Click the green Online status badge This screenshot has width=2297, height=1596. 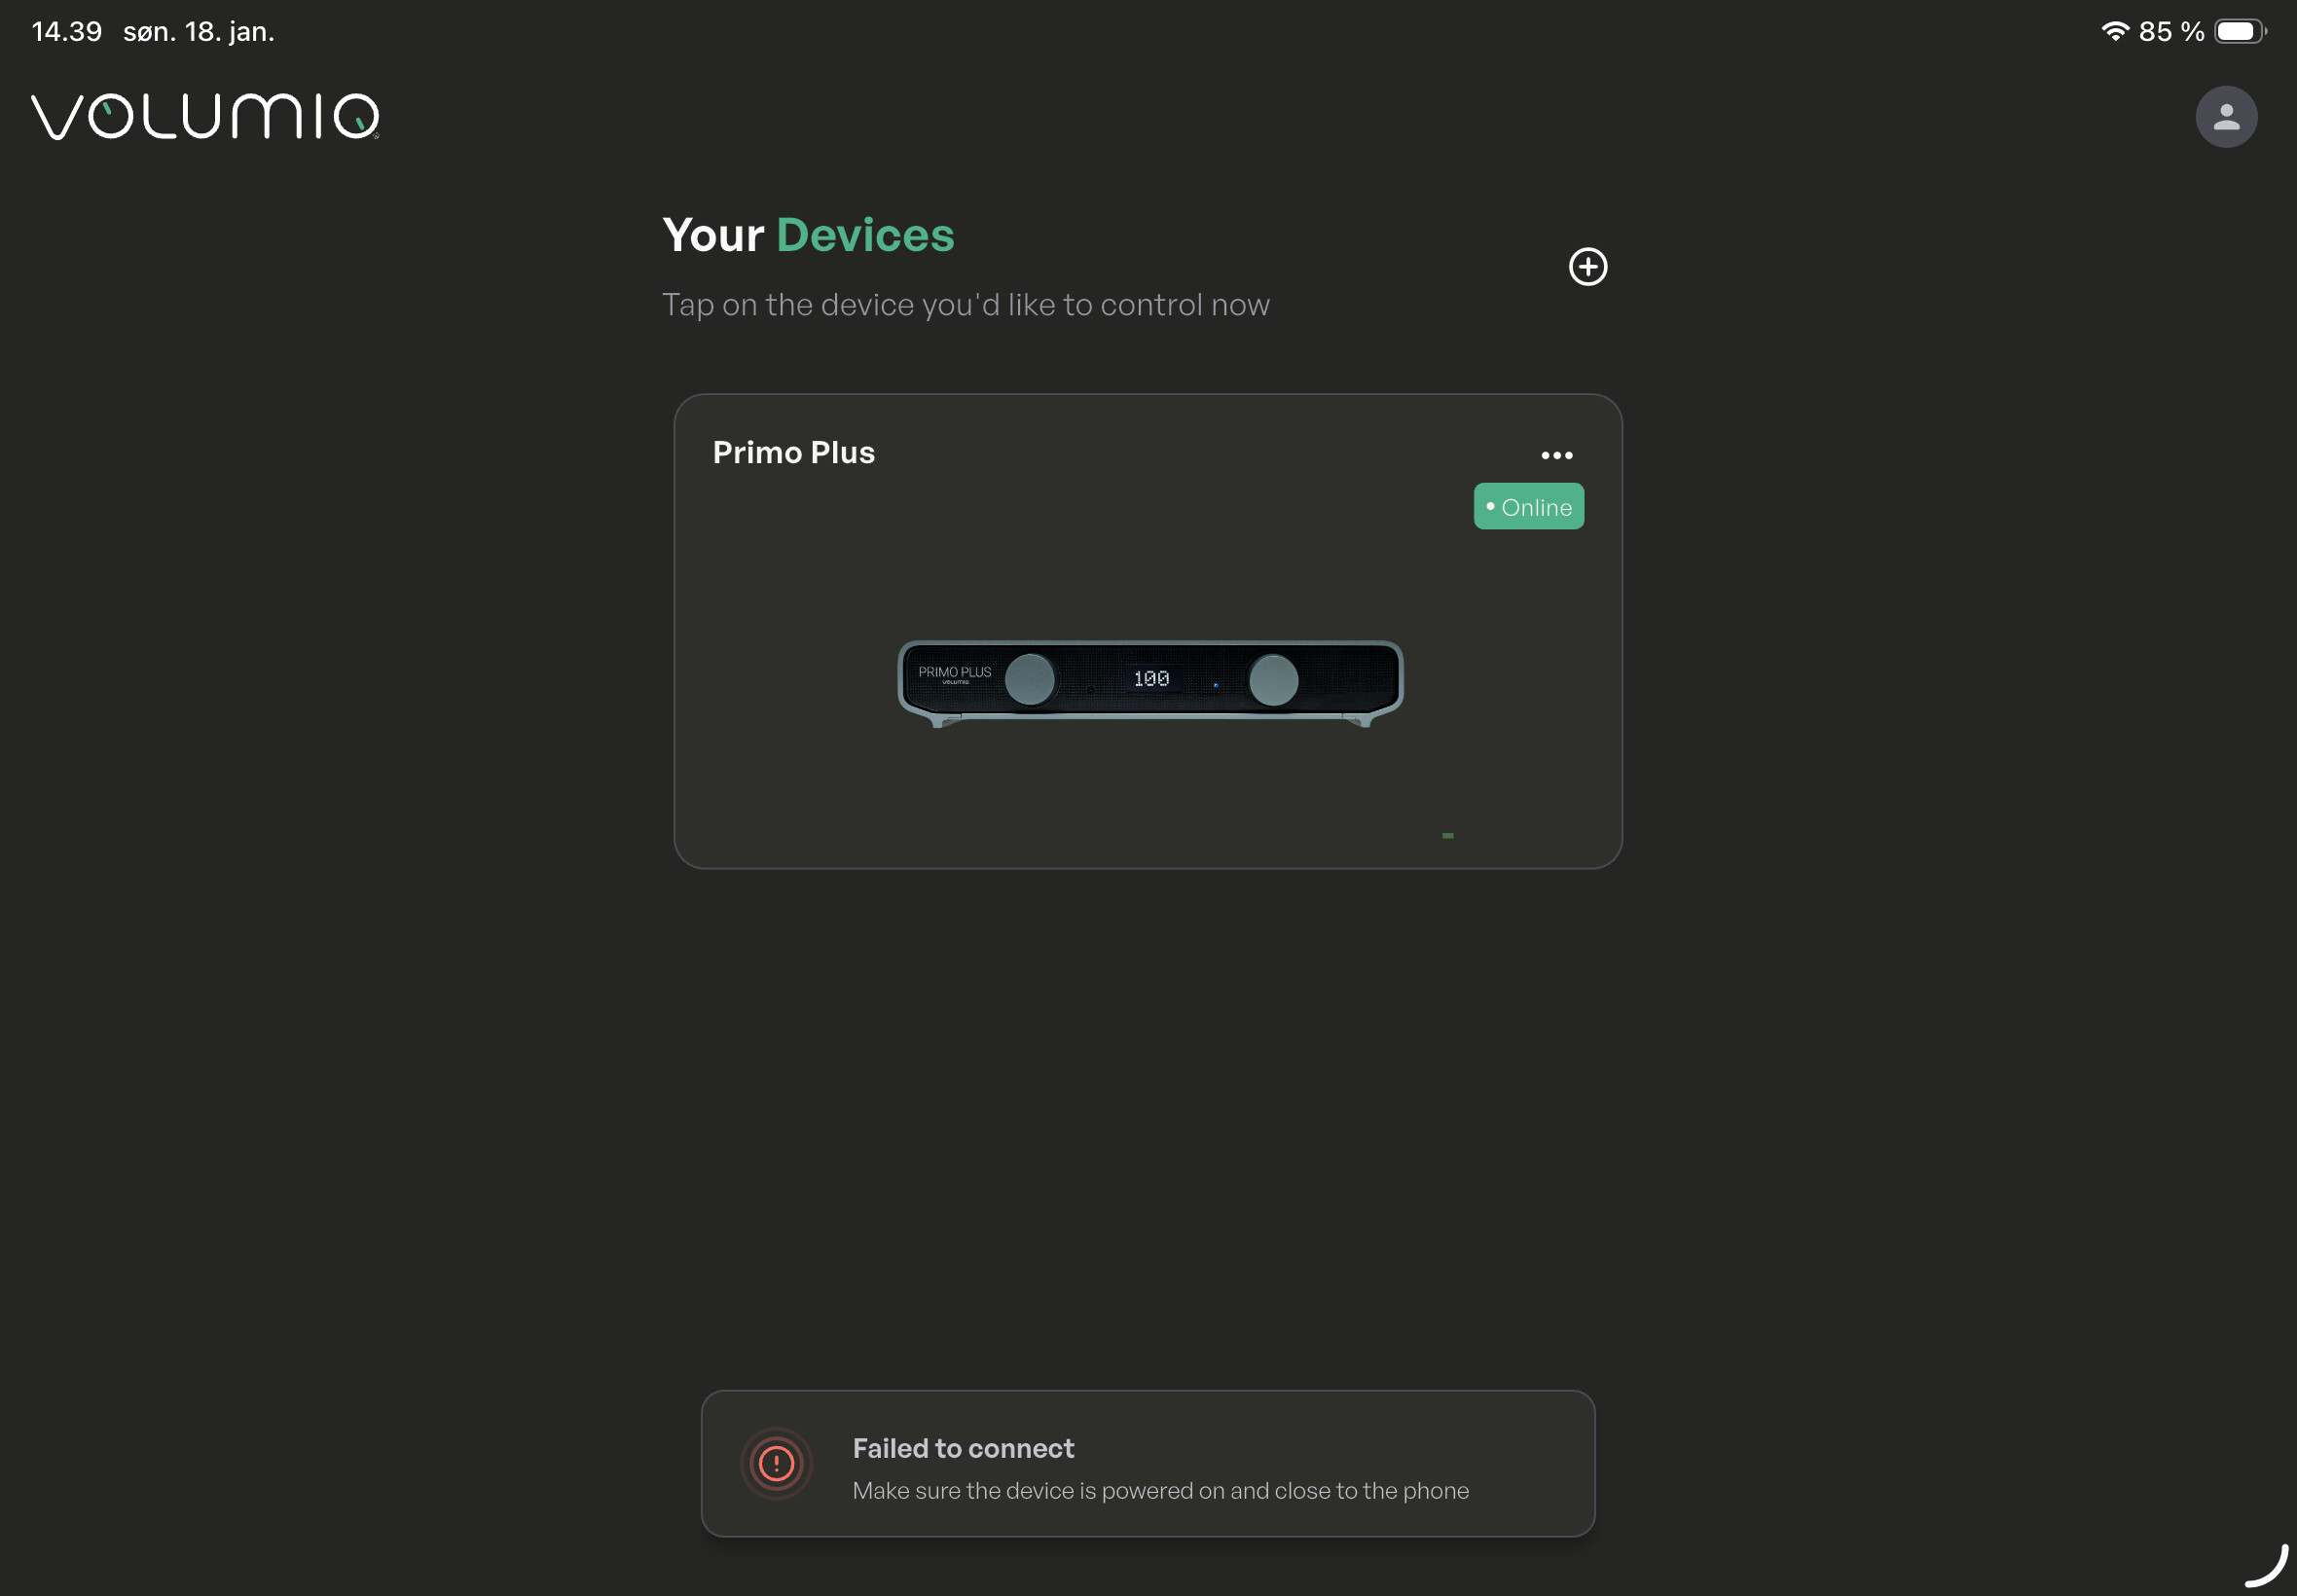click(x=1528, y=507)
